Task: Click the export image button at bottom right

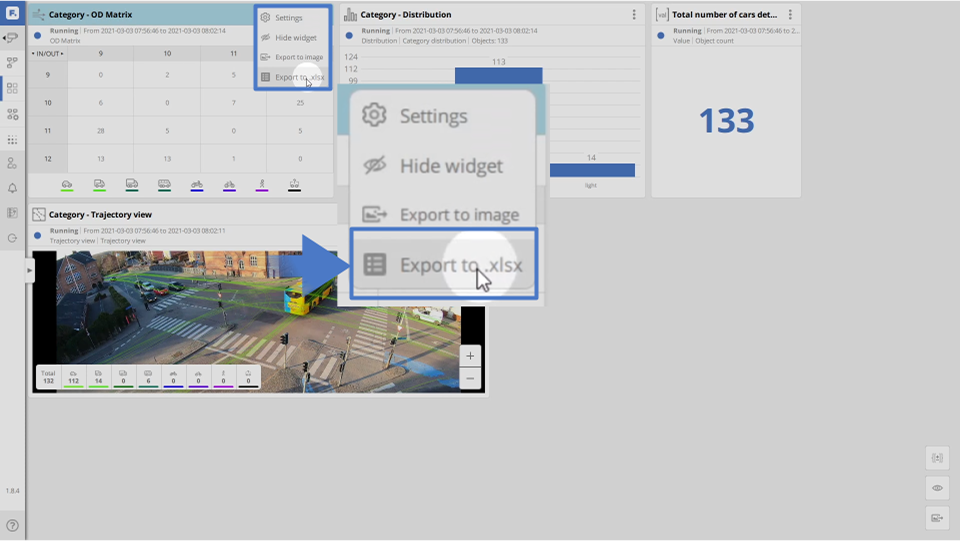Action: pyautogui.click(x=937, y=518)
